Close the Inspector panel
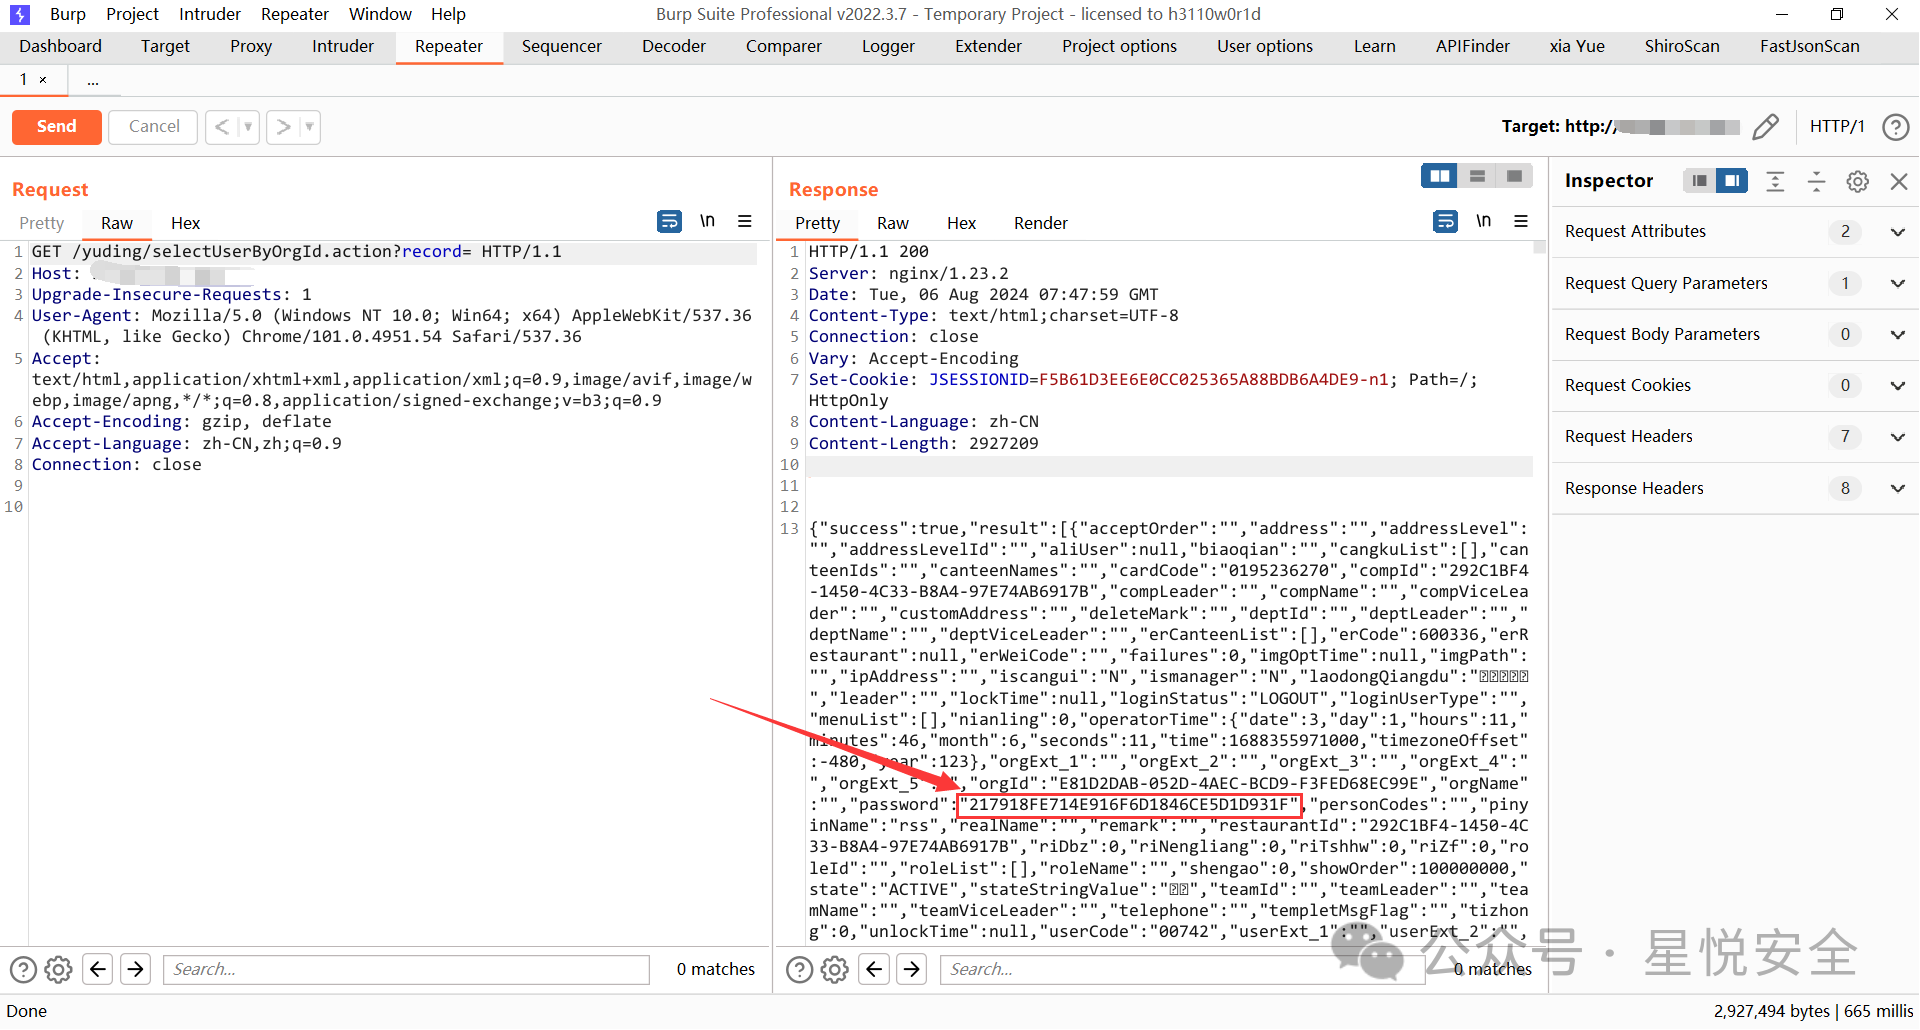1920x1030 pixels. click(x=1899, y=181)
